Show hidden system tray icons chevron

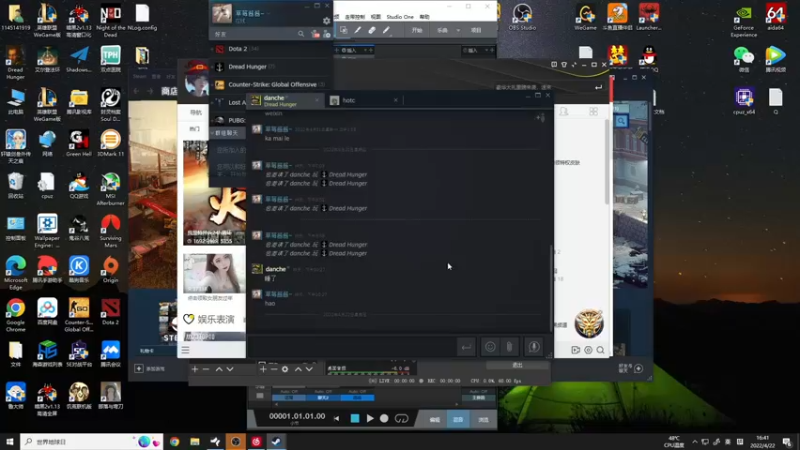[x=694, y=442]
